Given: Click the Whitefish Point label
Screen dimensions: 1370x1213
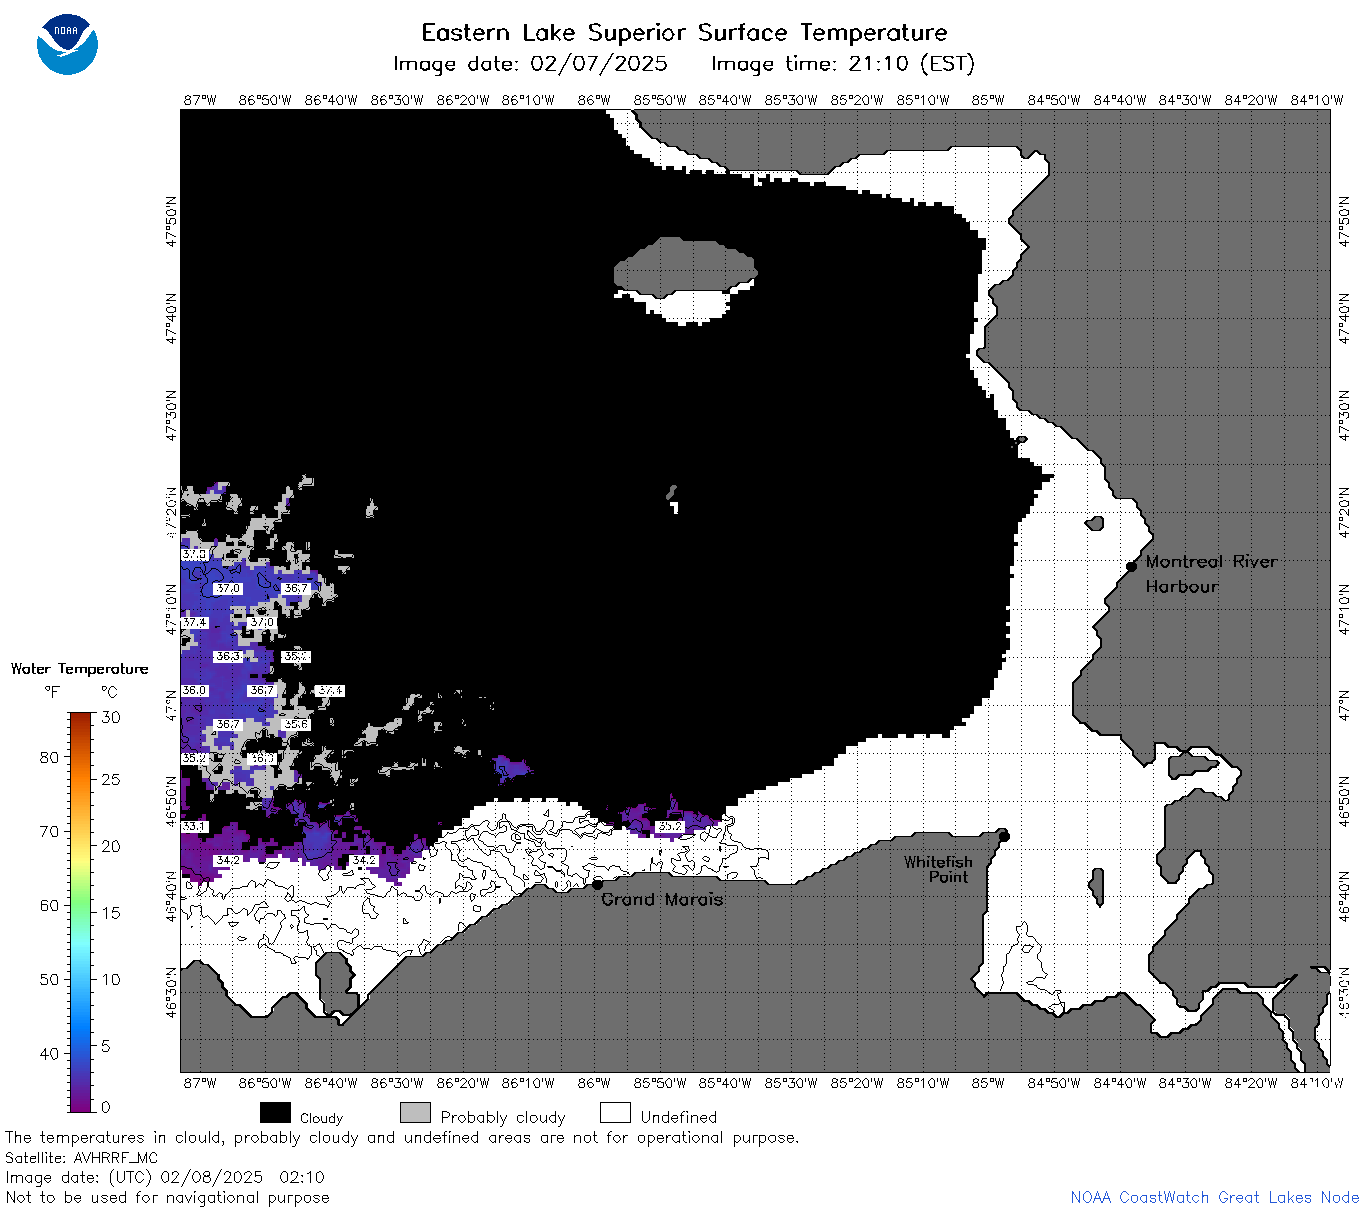Looking at the screenshot, I should pos(937,869).
